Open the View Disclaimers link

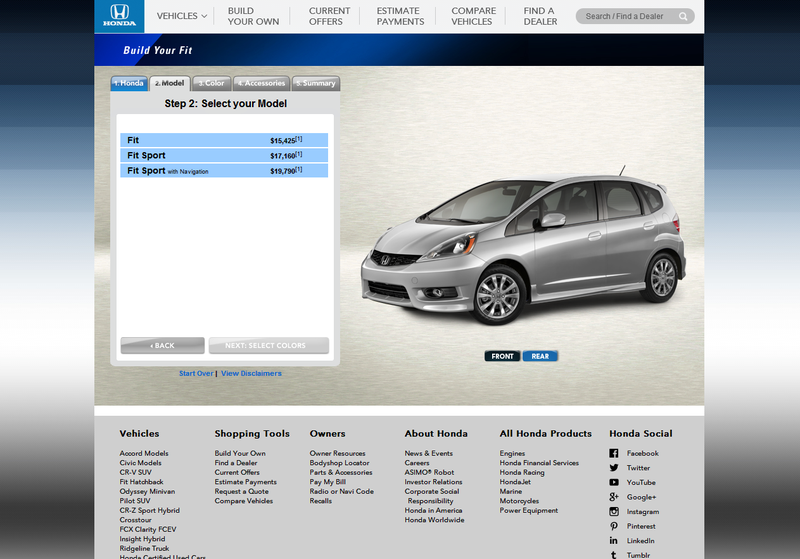[251, 373]
